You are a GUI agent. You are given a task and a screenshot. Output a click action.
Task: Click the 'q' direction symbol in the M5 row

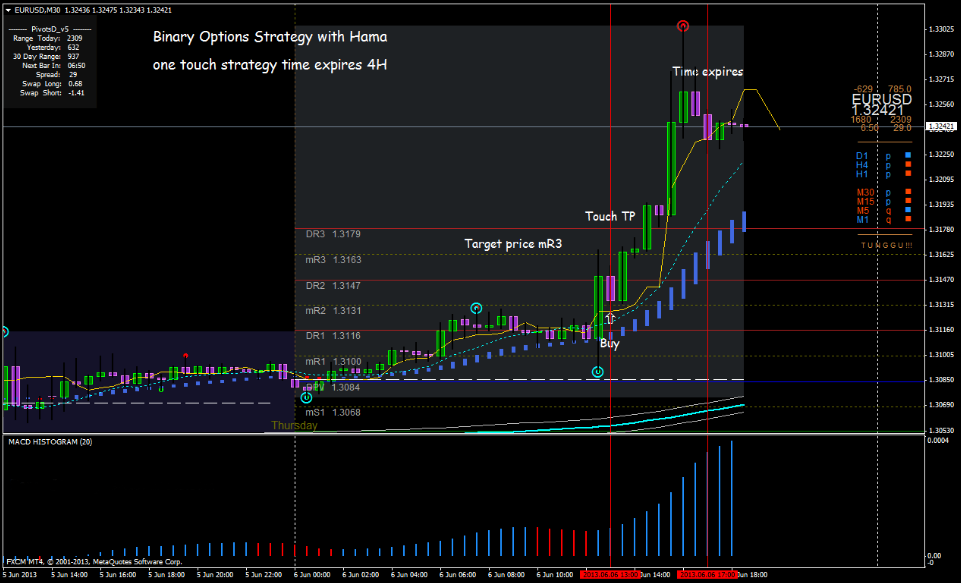click(x=888, y=211)
